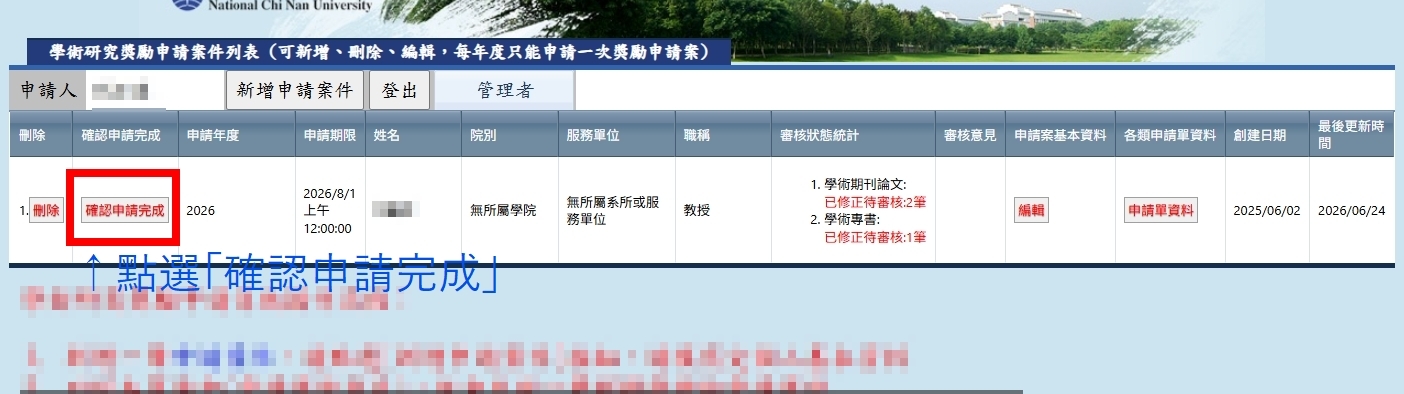The image size is (1404, 394).
Task: Open the 管理者 button
Action: [x=505, y=90]
